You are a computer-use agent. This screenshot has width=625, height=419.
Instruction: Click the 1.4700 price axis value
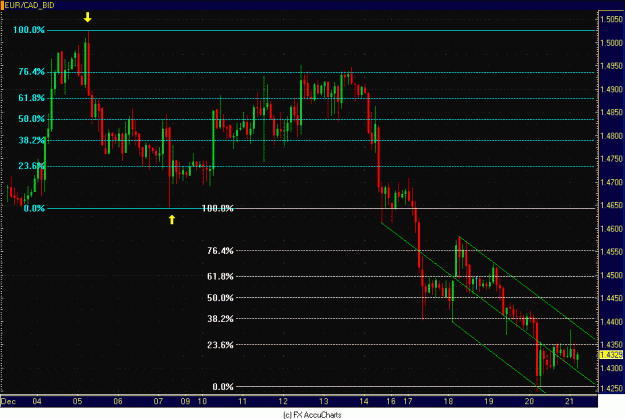pos(611,182)
